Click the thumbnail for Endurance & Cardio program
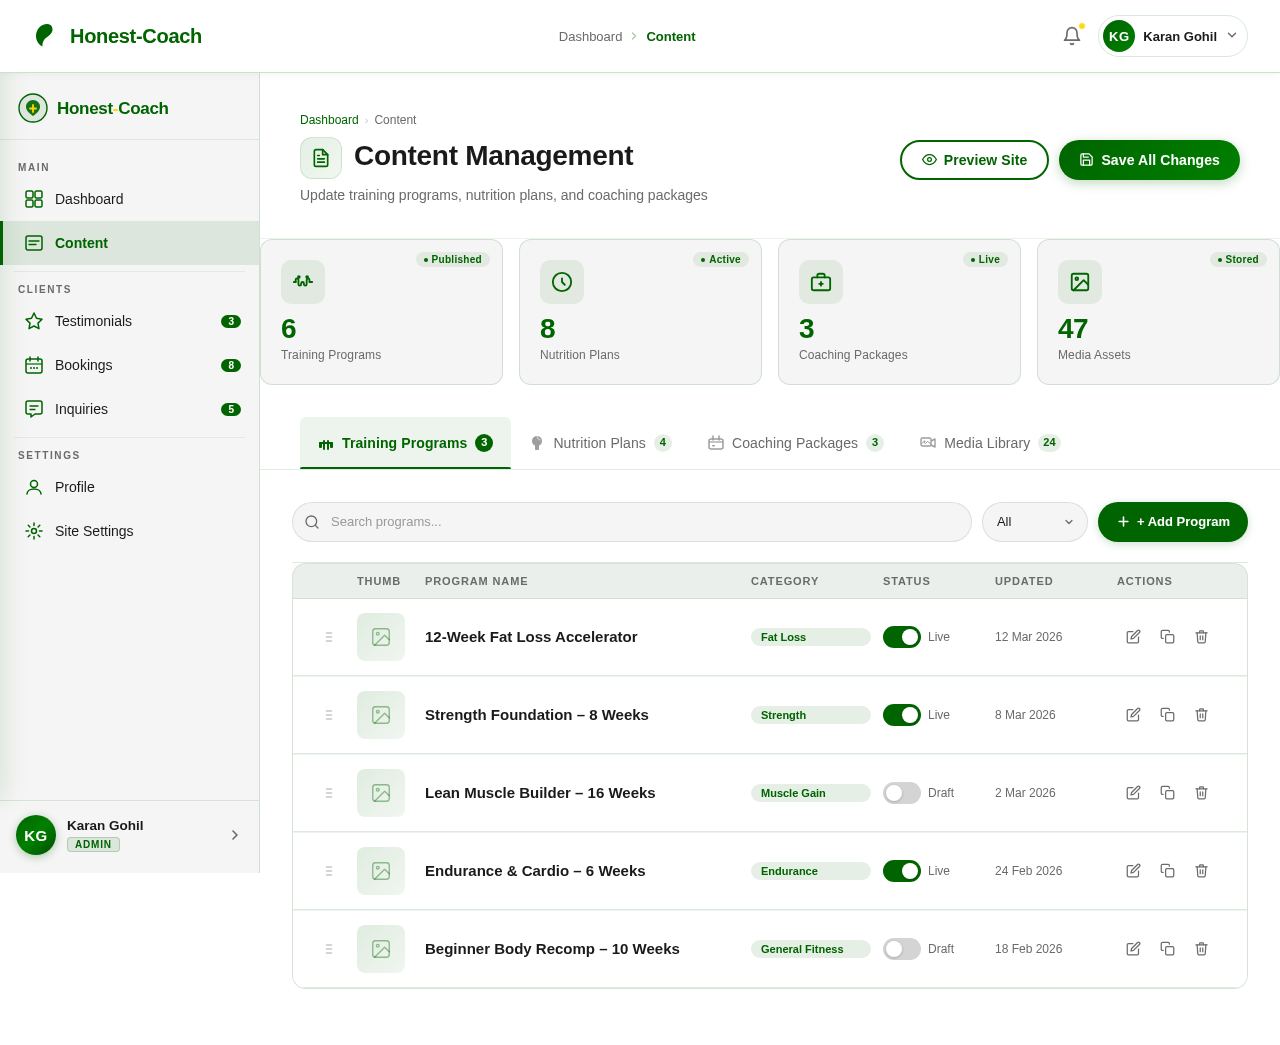The image size is (1280, 1045). [x=380, y=870]
